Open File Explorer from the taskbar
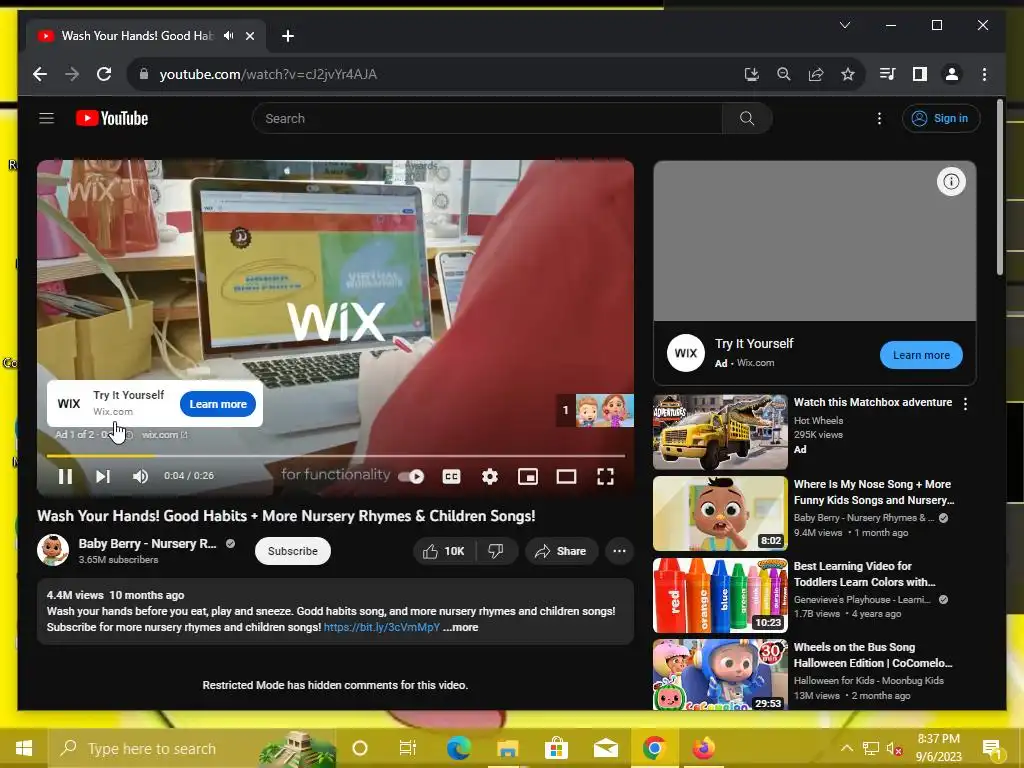 [x=507, y=748]
